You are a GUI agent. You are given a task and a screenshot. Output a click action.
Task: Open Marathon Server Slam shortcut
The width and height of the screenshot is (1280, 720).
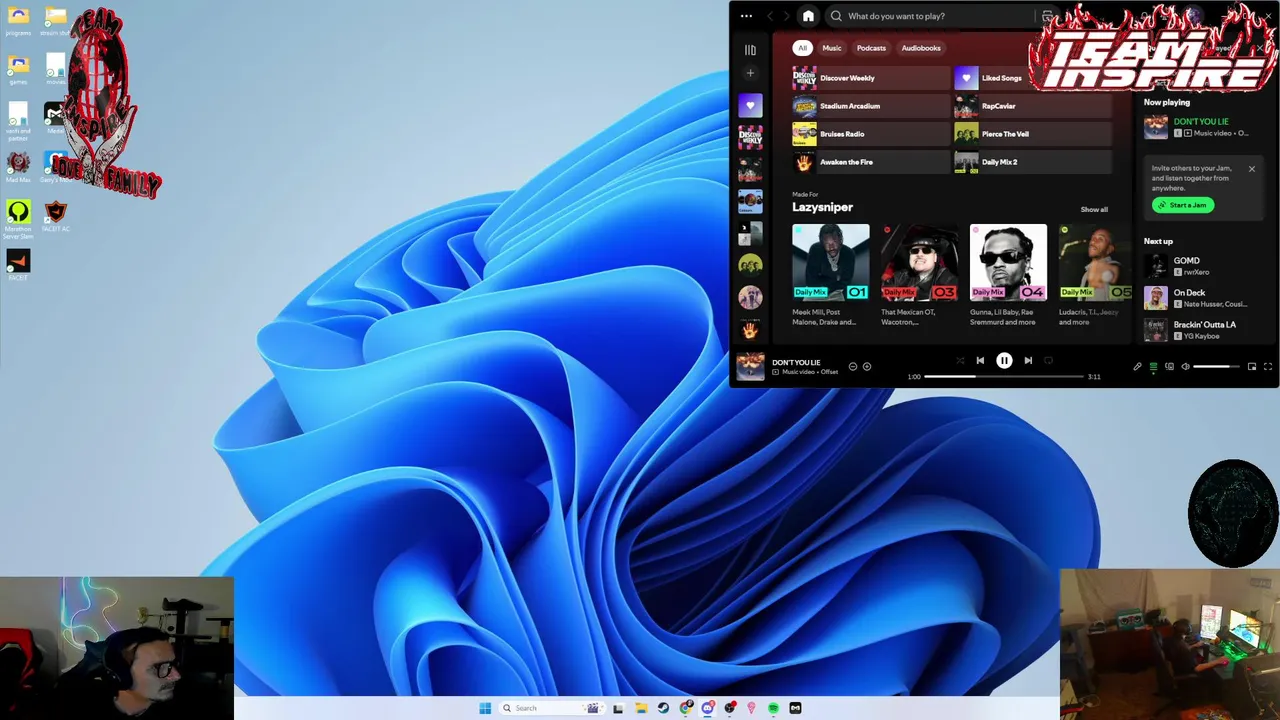tap(18, 218)
